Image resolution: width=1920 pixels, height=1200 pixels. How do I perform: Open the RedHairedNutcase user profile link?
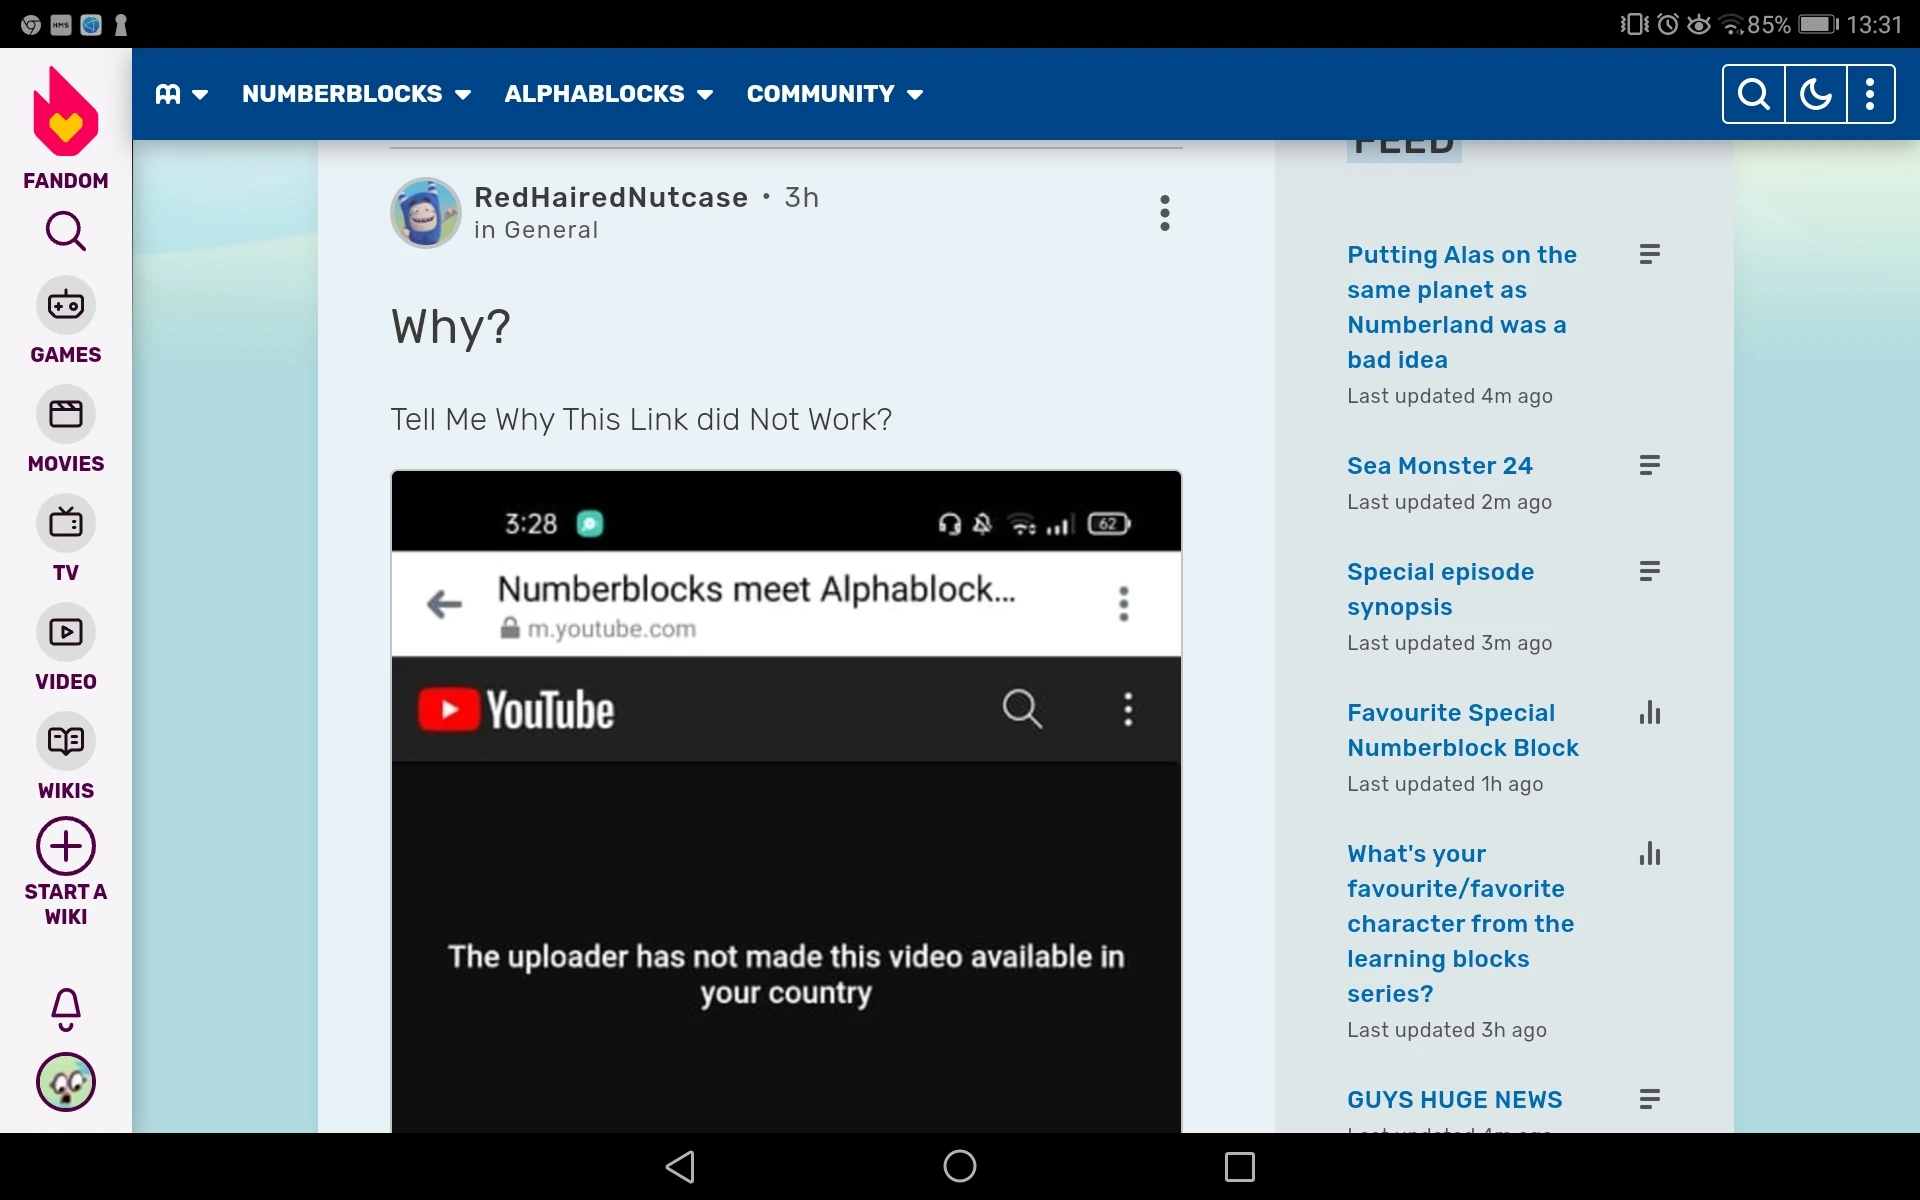coord(611,197)
